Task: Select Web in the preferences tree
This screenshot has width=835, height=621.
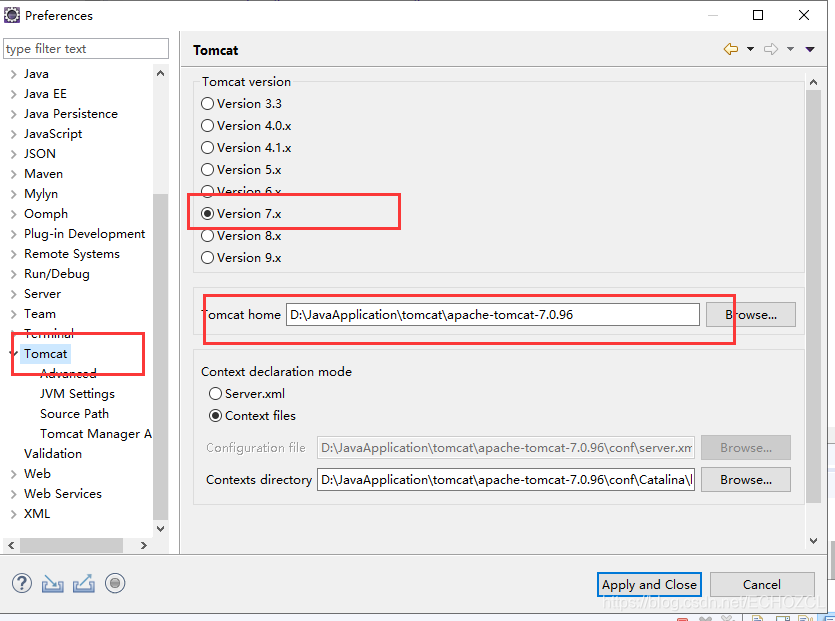Action: click(37, 473)
